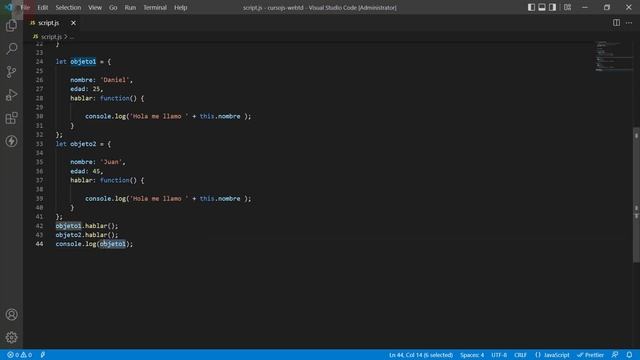Expand the breadcrumb ellipsis symbol
The image size is (640, 360).
(72, 37)
